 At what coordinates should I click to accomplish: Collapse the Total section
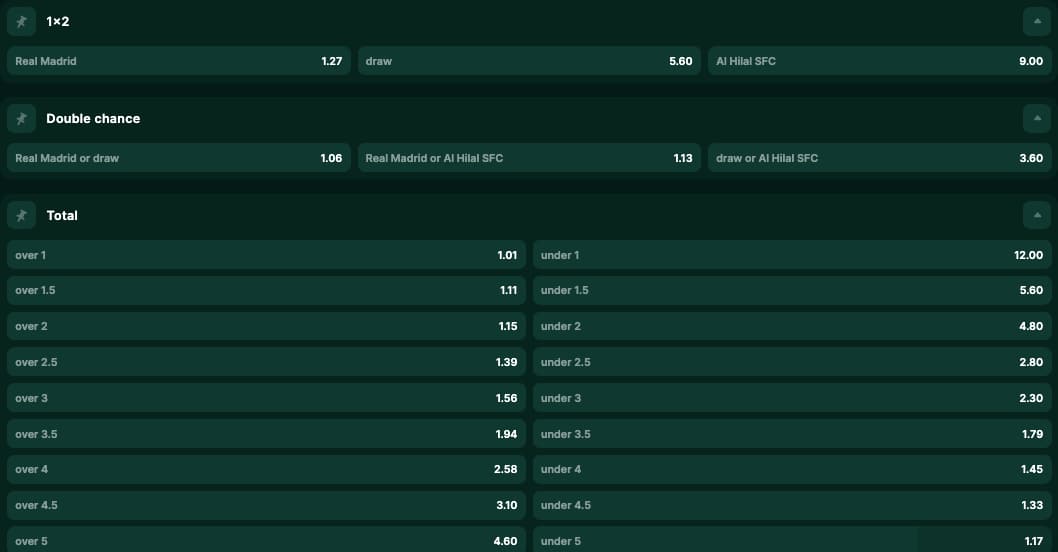(1037, 215)
